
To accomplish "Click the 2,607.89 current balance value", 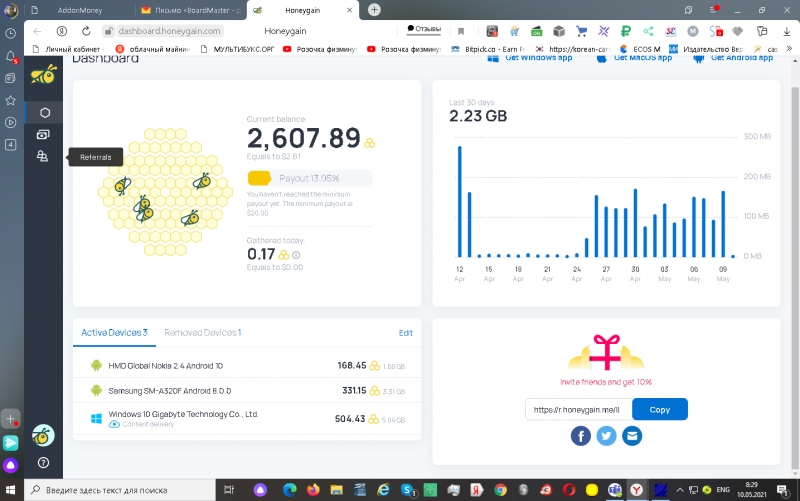I will tap(304, 138).
